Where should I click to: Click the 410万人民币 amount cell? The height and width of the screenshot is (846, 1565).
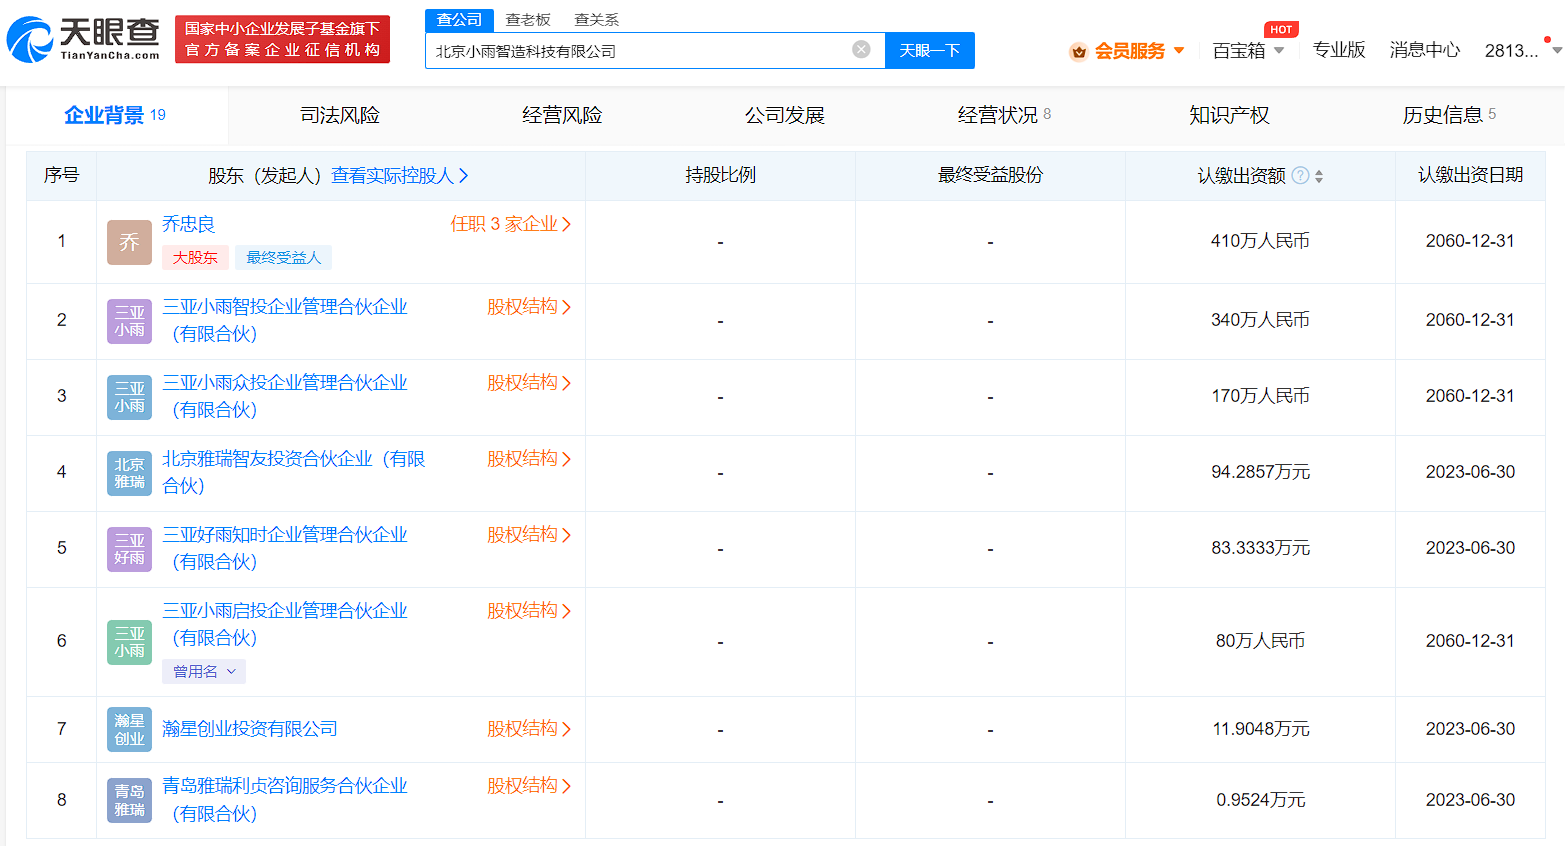[x=1260, y=241]
